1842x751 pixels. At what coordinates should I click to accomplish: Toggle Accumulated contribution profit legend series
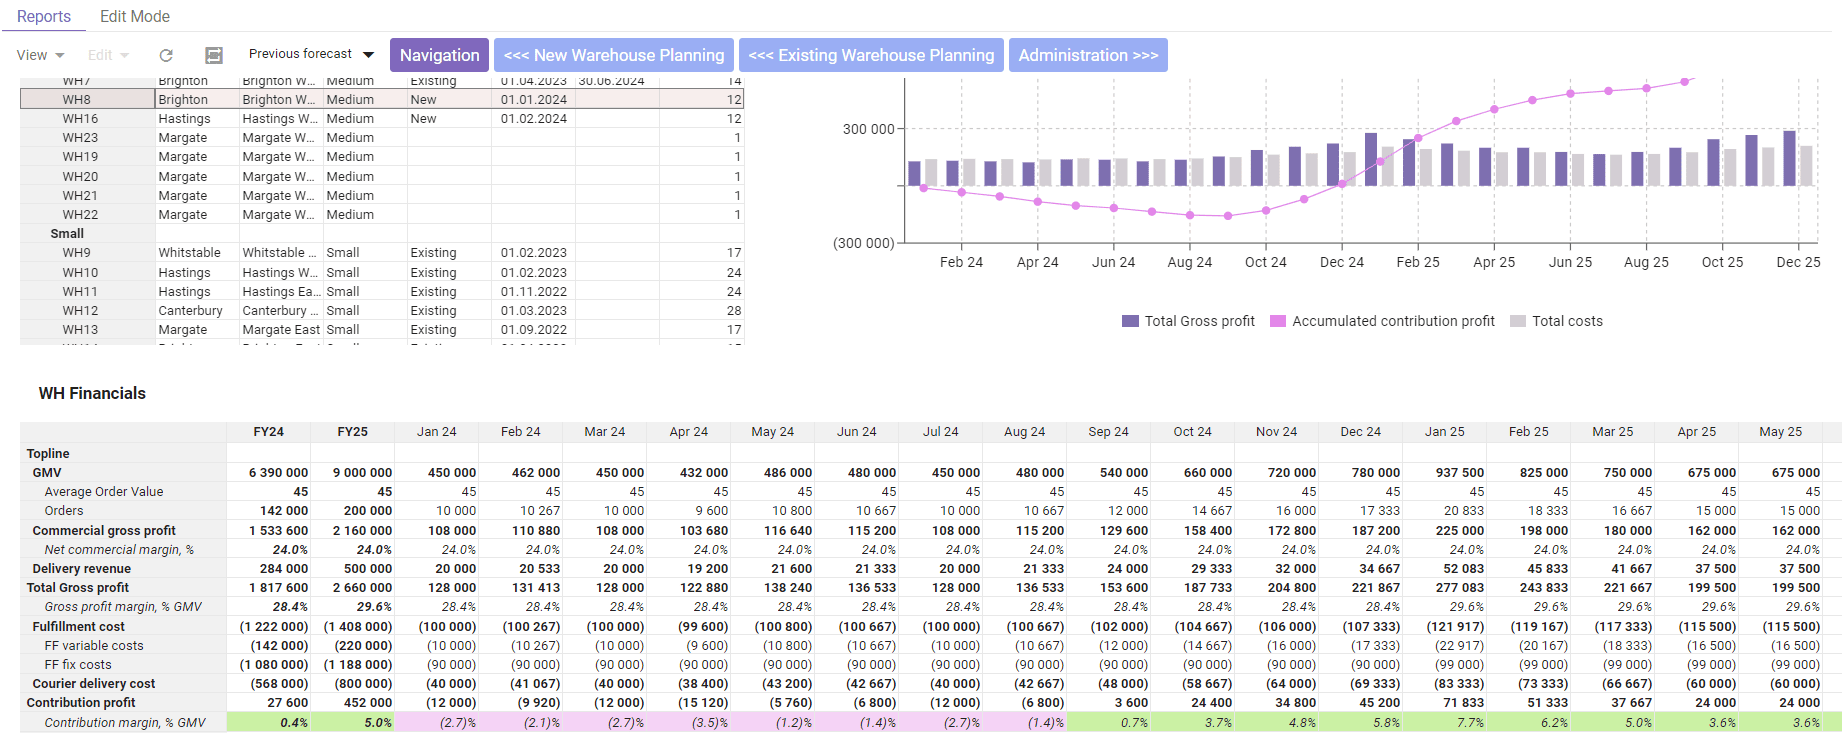coord(1382,321)
